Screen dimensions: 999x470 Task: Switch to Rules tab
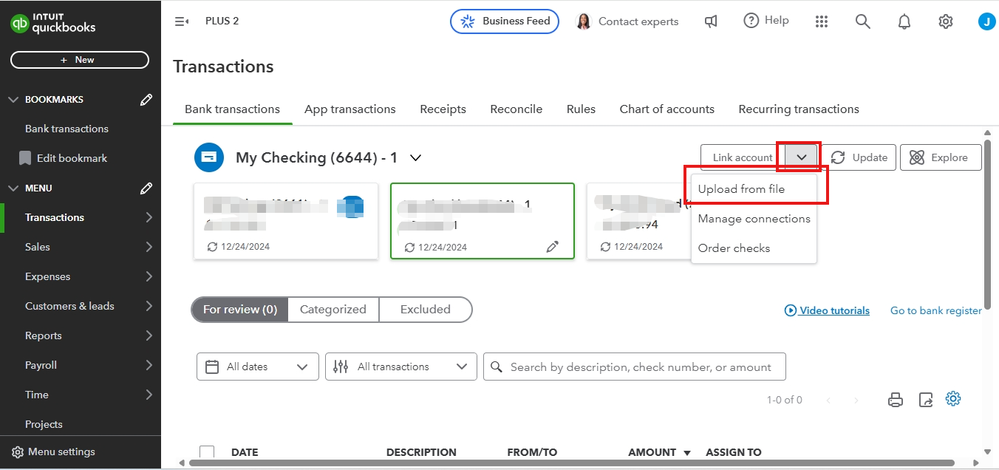(x=581, y=109)
